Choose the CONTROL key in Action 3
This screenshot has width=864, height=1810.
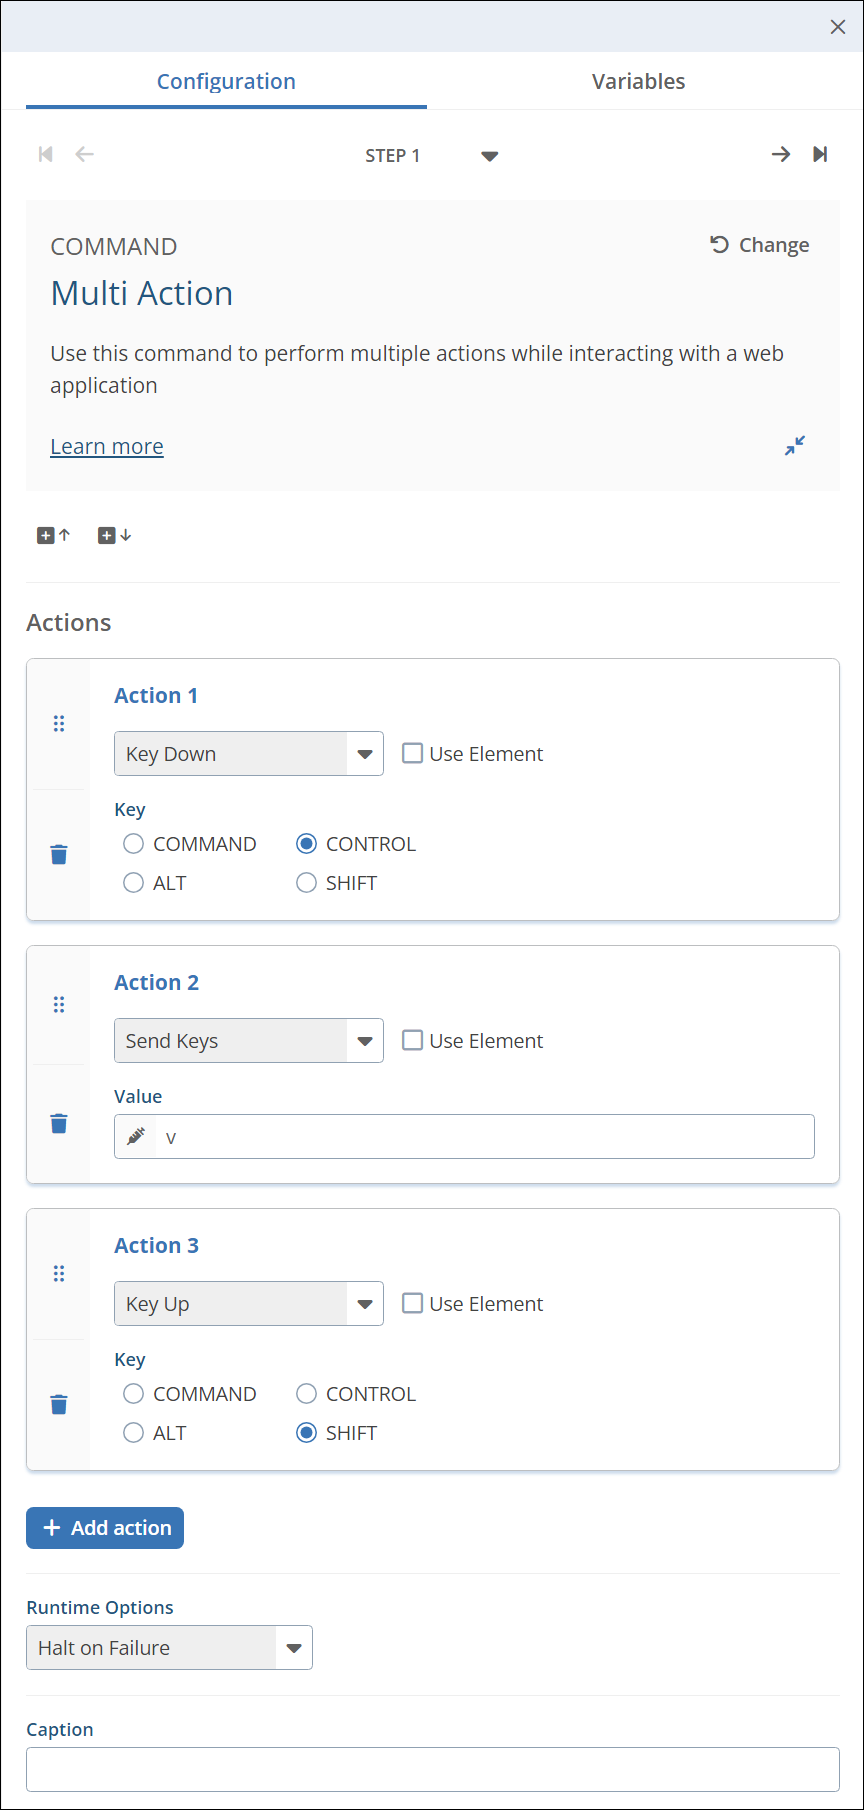[306, 1394]
